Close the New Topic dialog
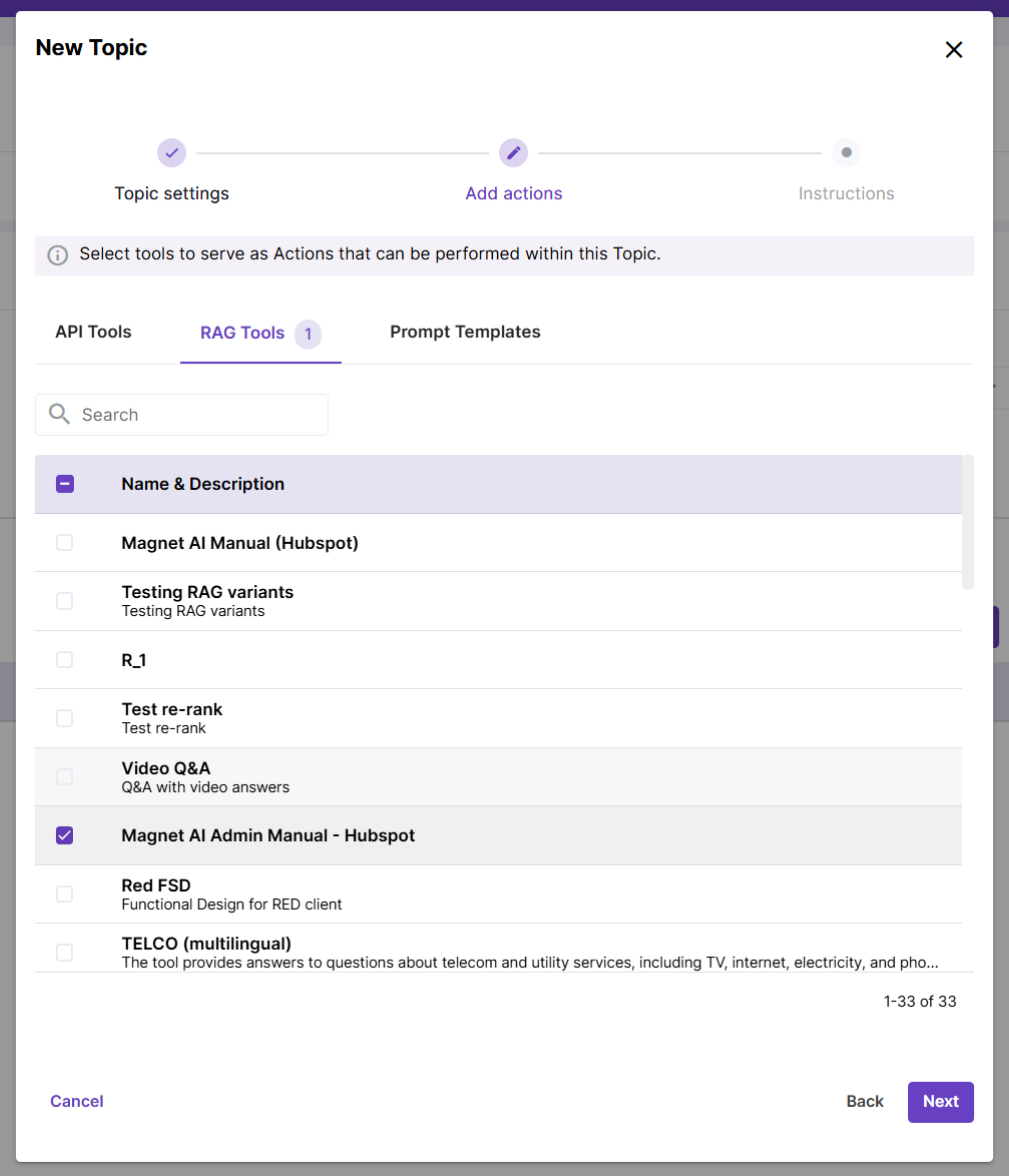1009x1176 pixels. [x=953, y=50]
